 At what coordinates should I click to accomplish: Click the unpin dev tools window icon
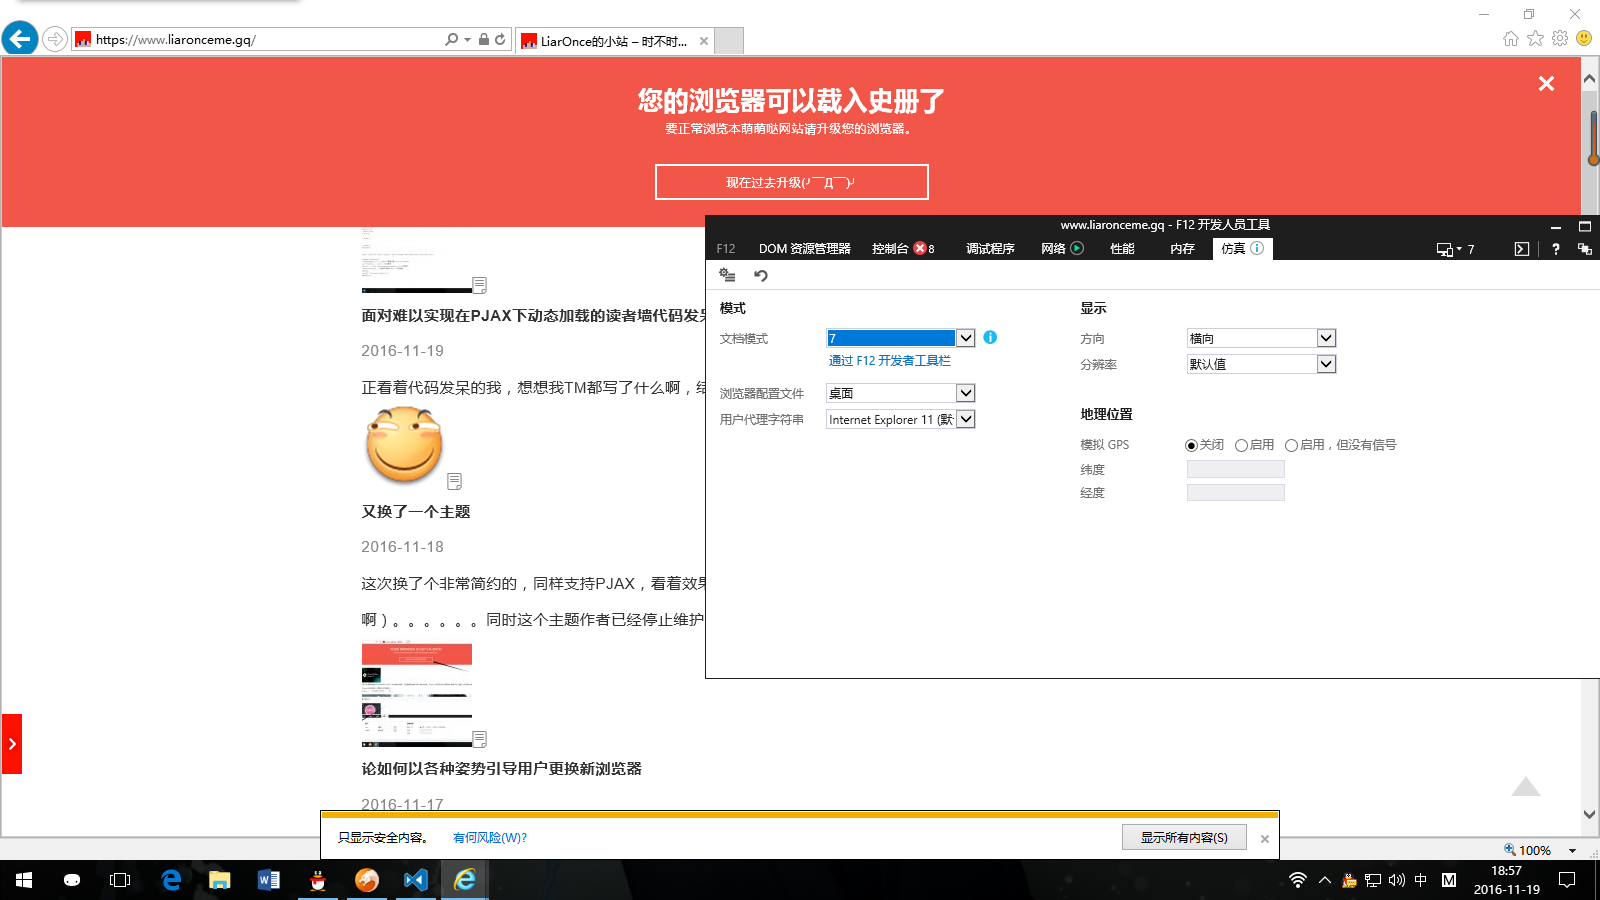pos(1585,249)
